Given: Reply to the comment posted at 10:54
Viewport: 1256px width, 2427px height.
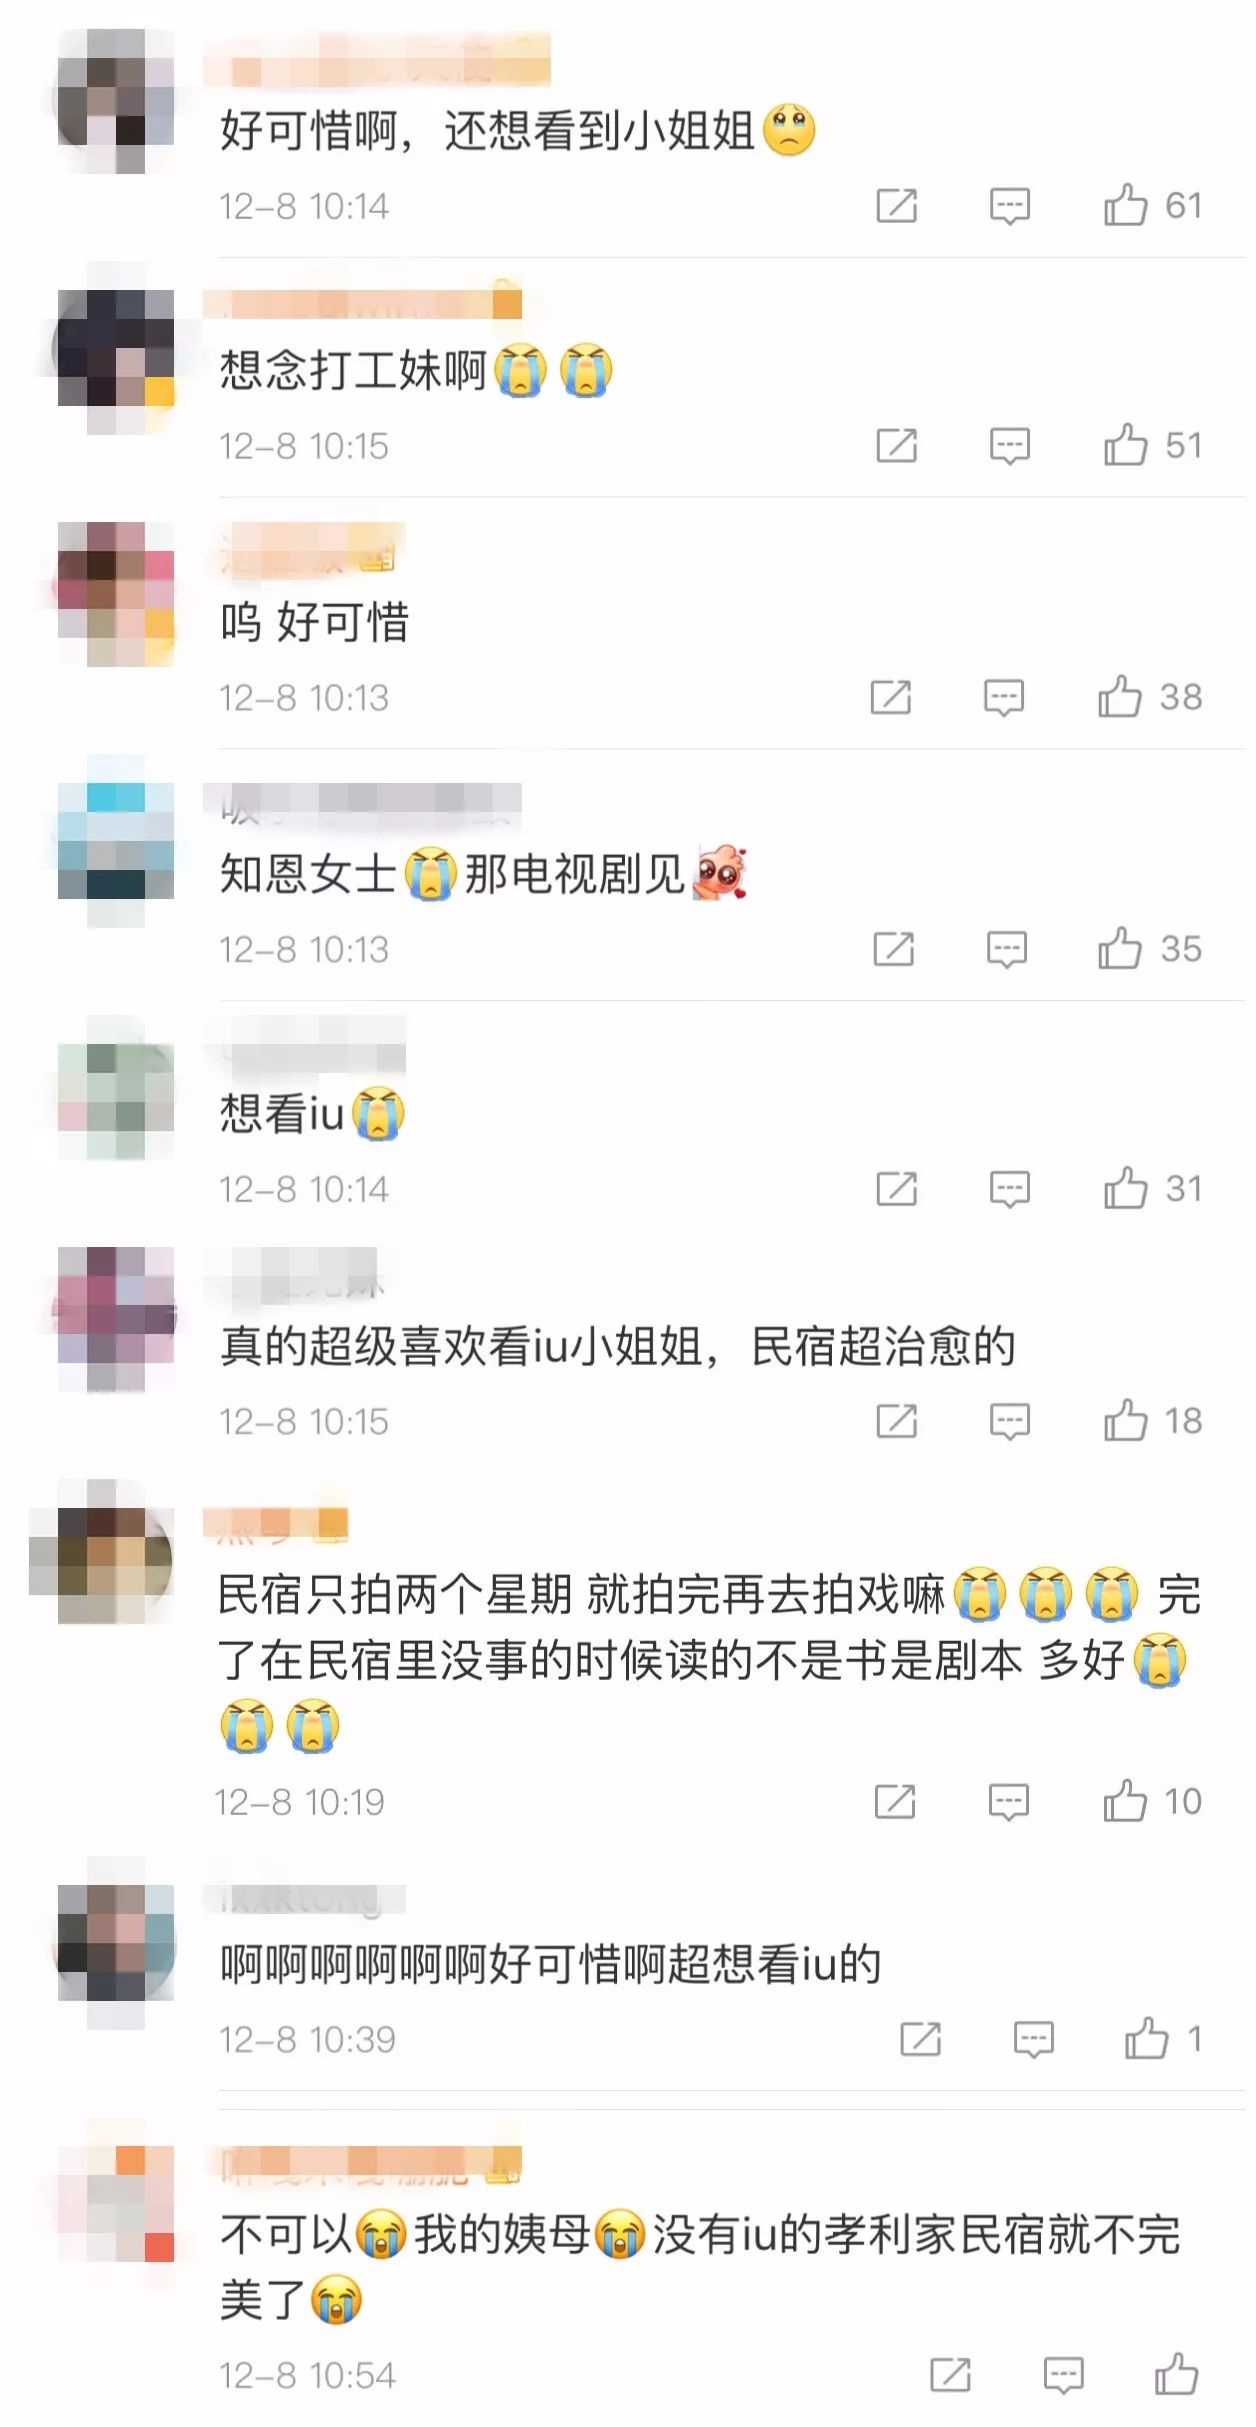Looking at the screenshot, I should tap(1063, 2375).
